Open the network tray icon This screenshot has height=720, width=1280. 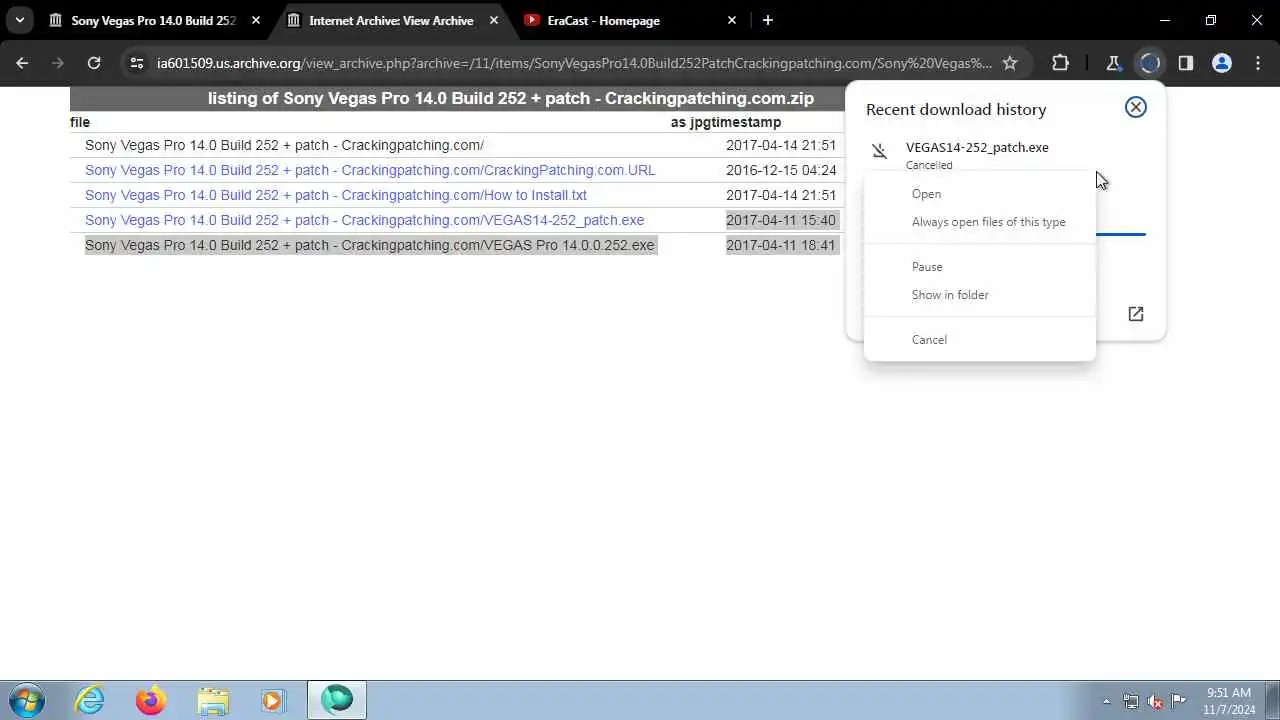tap(1131, 701)
